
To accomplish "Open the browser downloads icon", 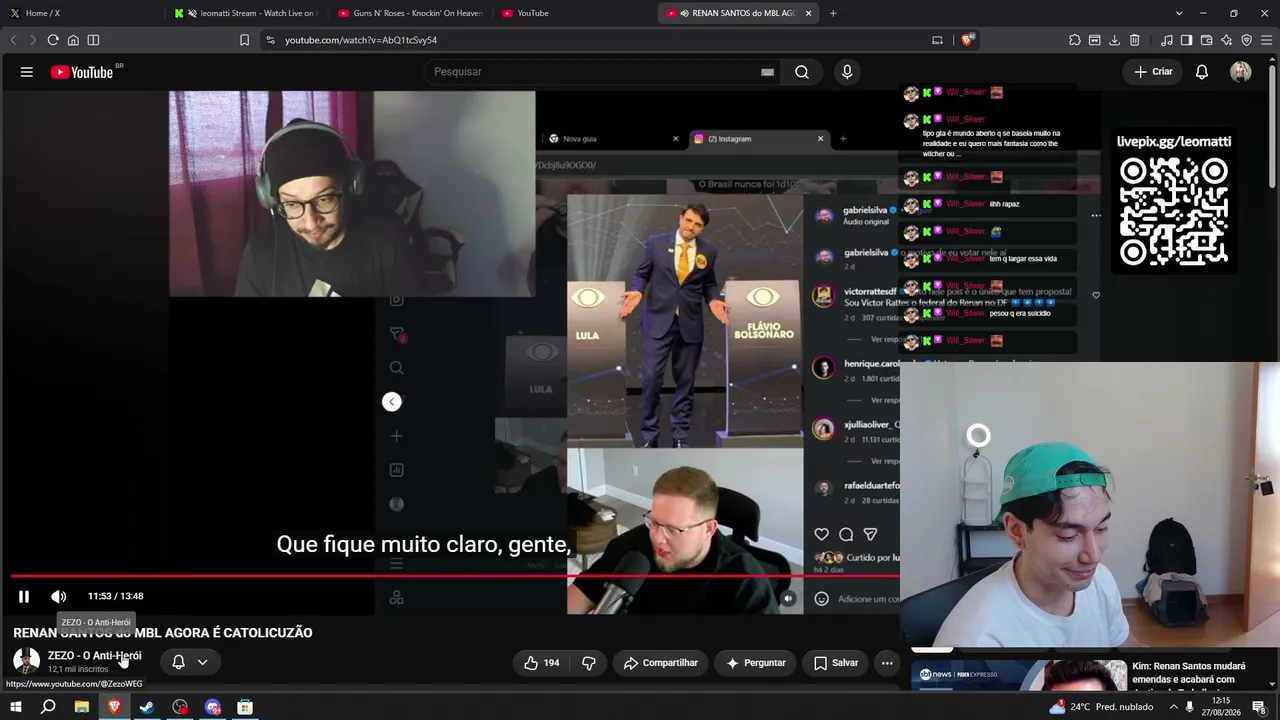I will 1114,40.
